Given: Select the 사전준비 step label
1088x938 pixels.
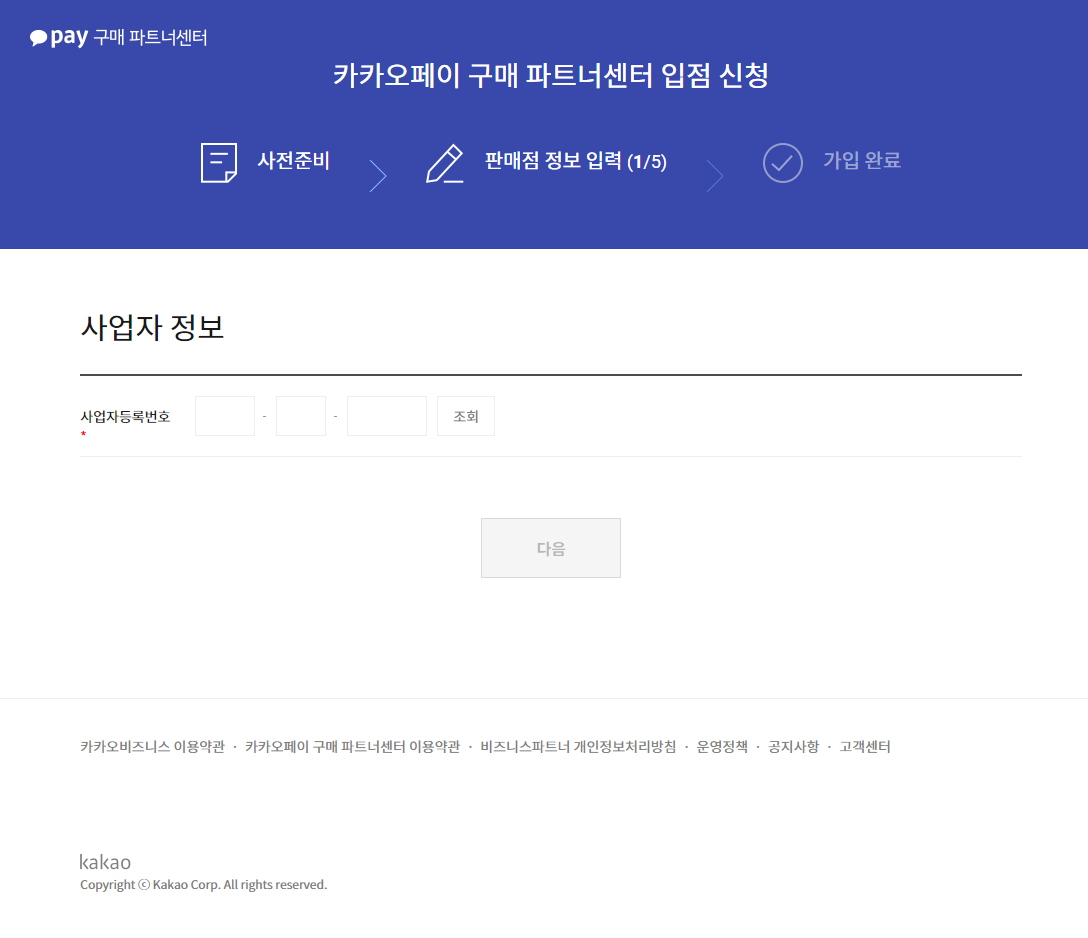Looking at the screenshot, I should tap(293, 161).
